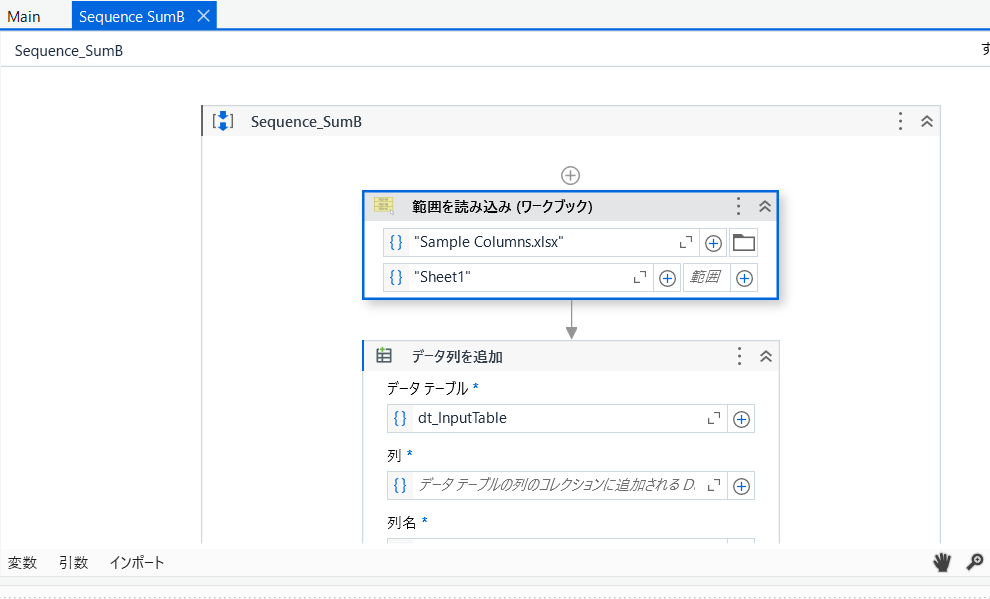Expand editor for Sample Columns.xlsx field
Screen dimensions: 990x599
click(686, 242)
